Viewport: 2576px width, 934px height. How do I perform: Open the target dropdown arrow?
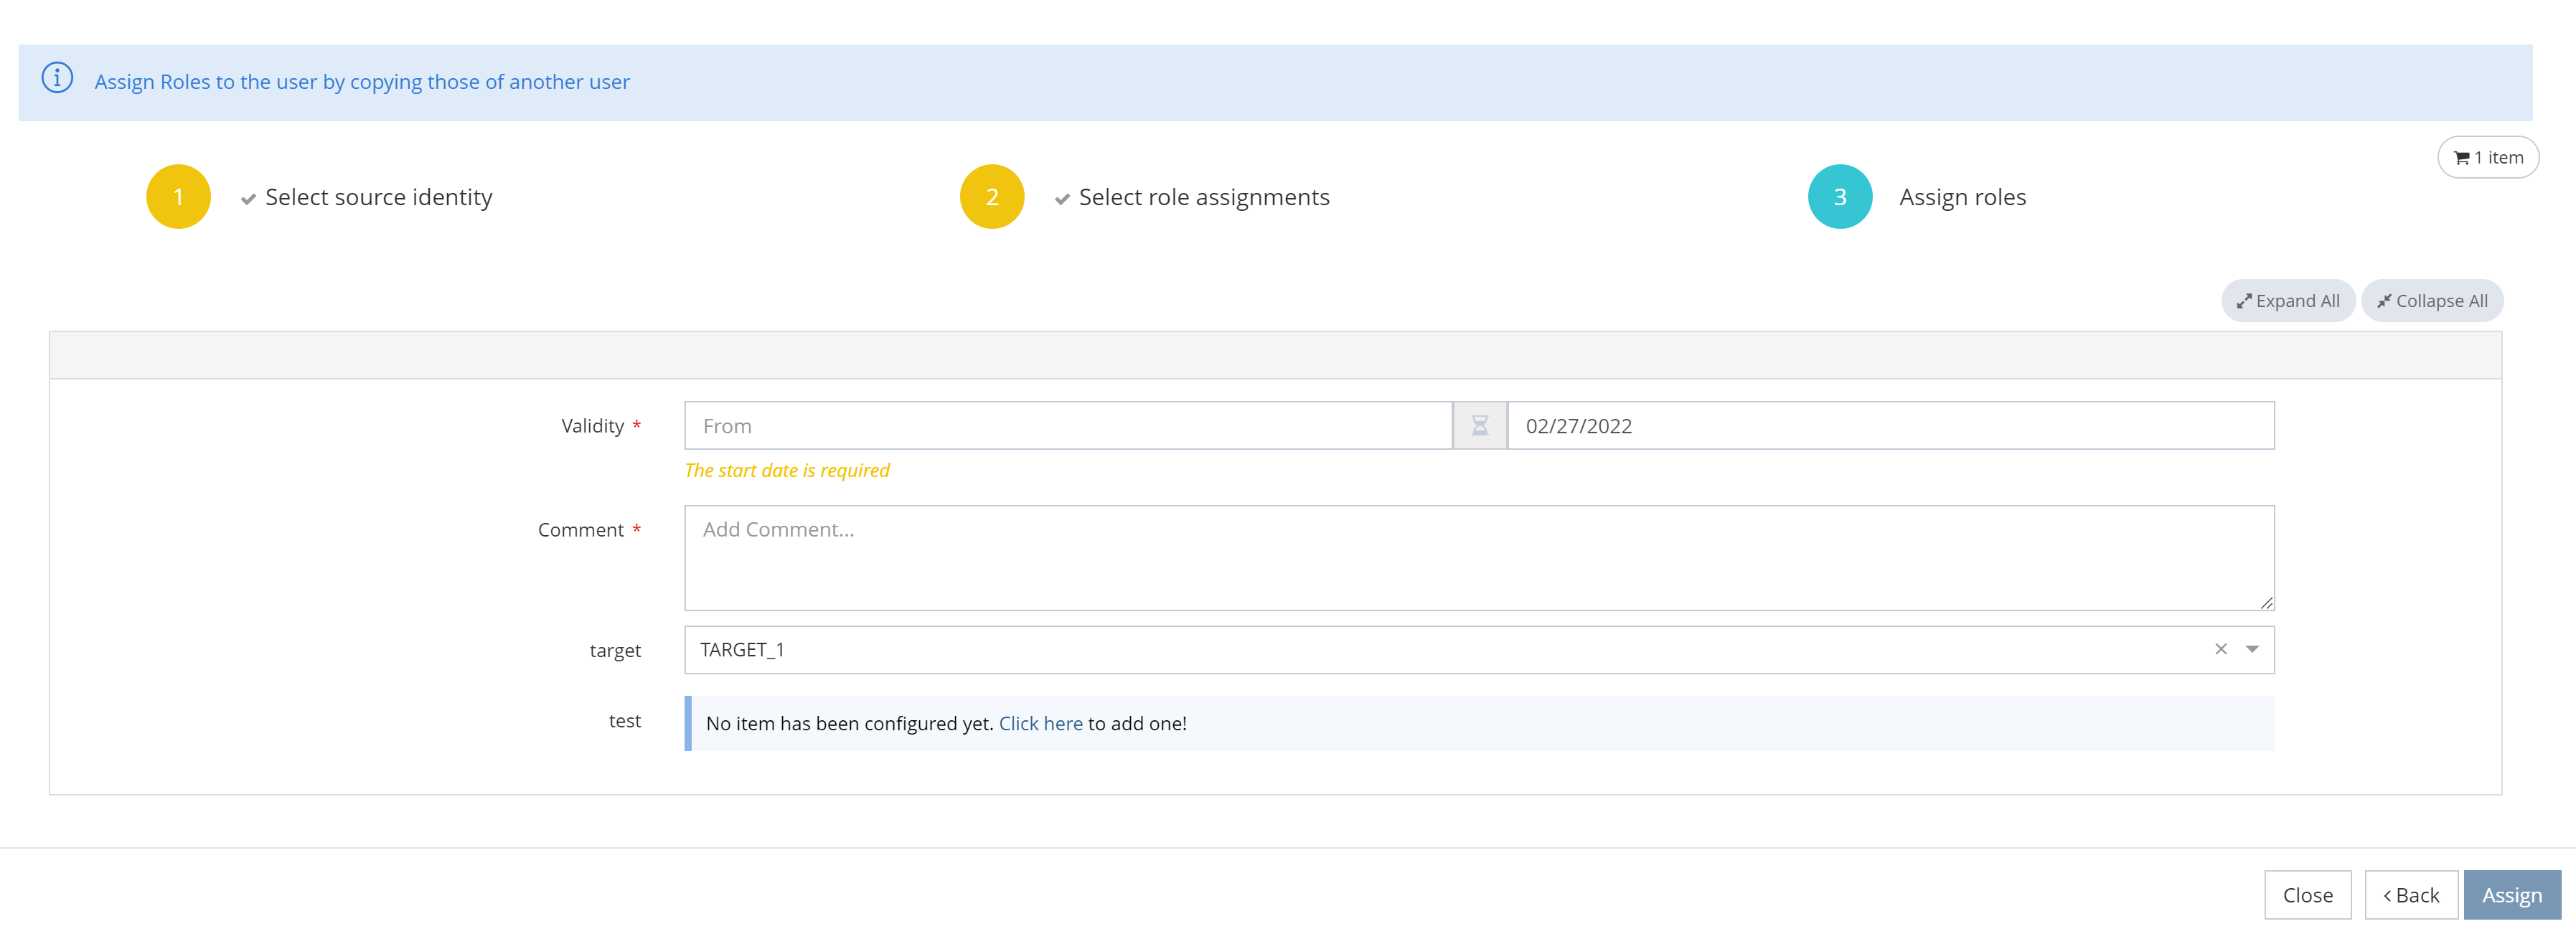coord(2252,649)
